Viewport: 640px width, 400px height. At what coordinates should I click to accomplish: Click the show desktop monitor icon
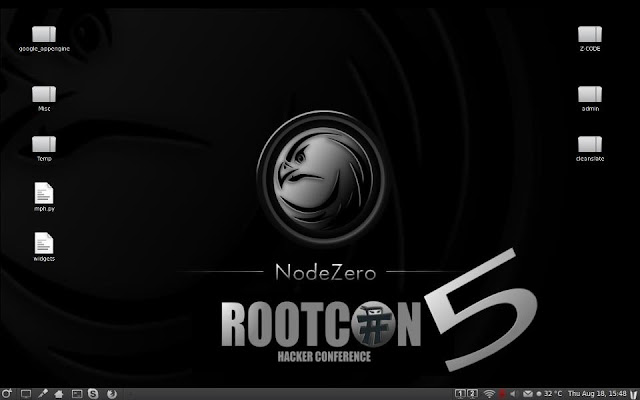26,394
